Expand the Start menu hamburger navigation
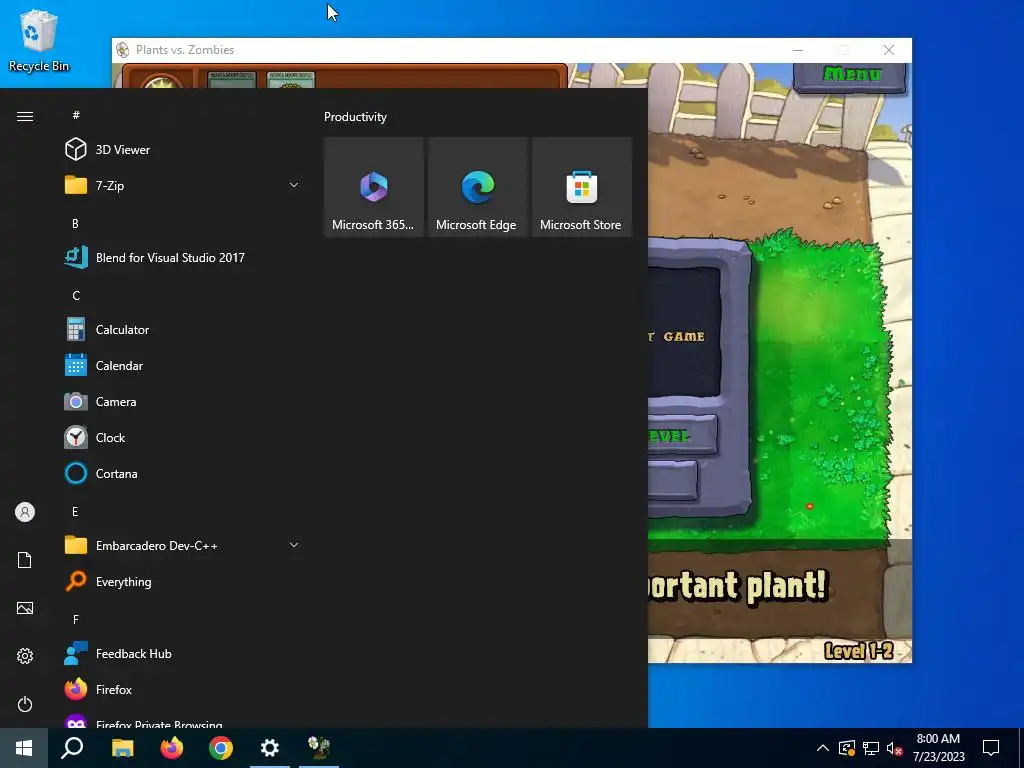Image resolution: width=1024 pixels, height=768 pixels. [25, 116]
